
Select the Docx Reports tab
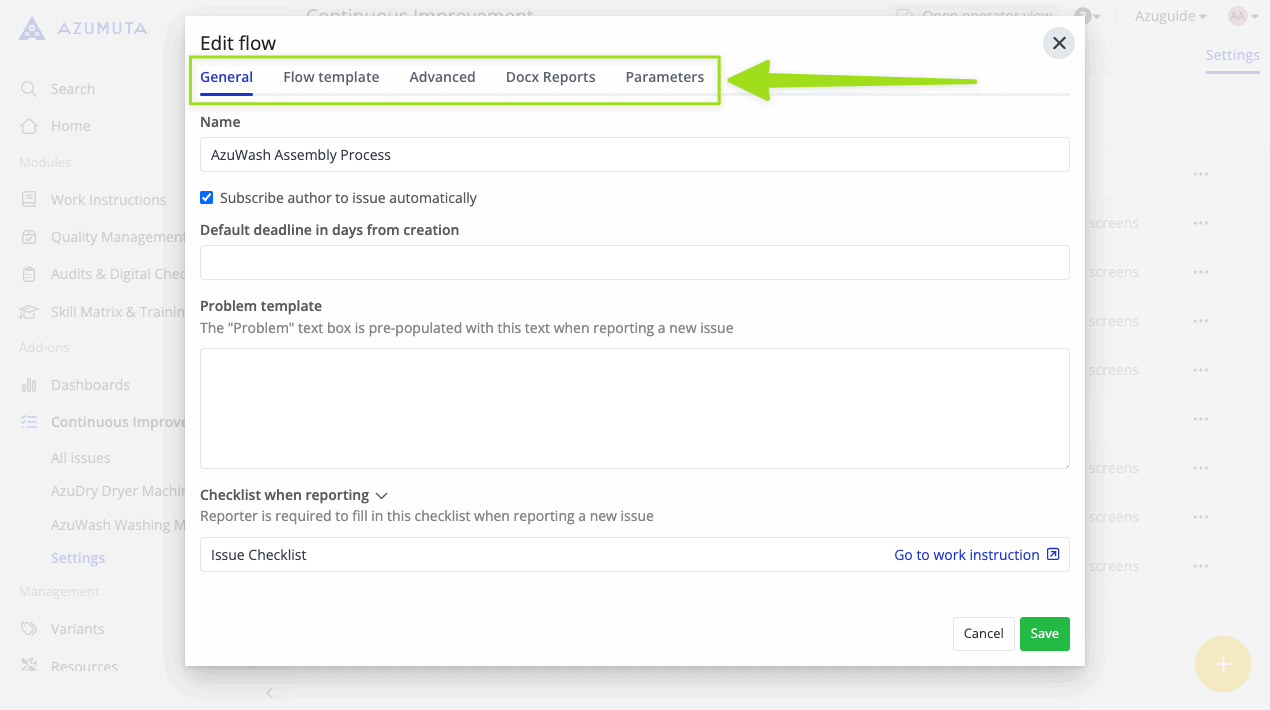tap(550, 77)
